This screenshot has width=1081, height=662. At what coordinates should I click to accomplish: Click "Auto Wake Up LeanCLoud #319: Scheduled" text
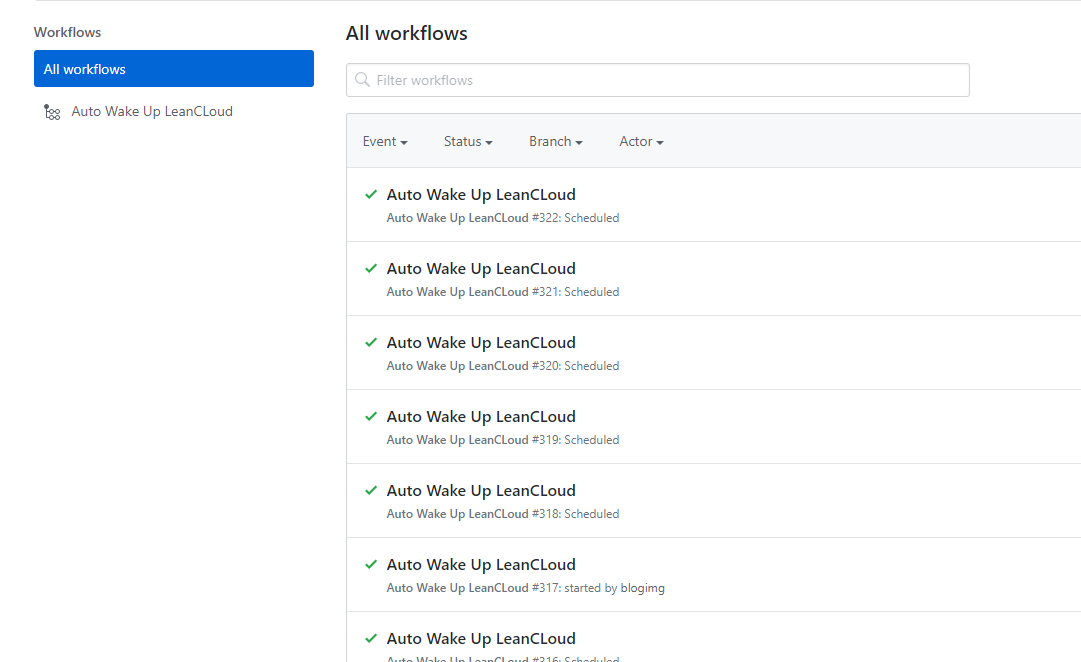pos(503,440)
